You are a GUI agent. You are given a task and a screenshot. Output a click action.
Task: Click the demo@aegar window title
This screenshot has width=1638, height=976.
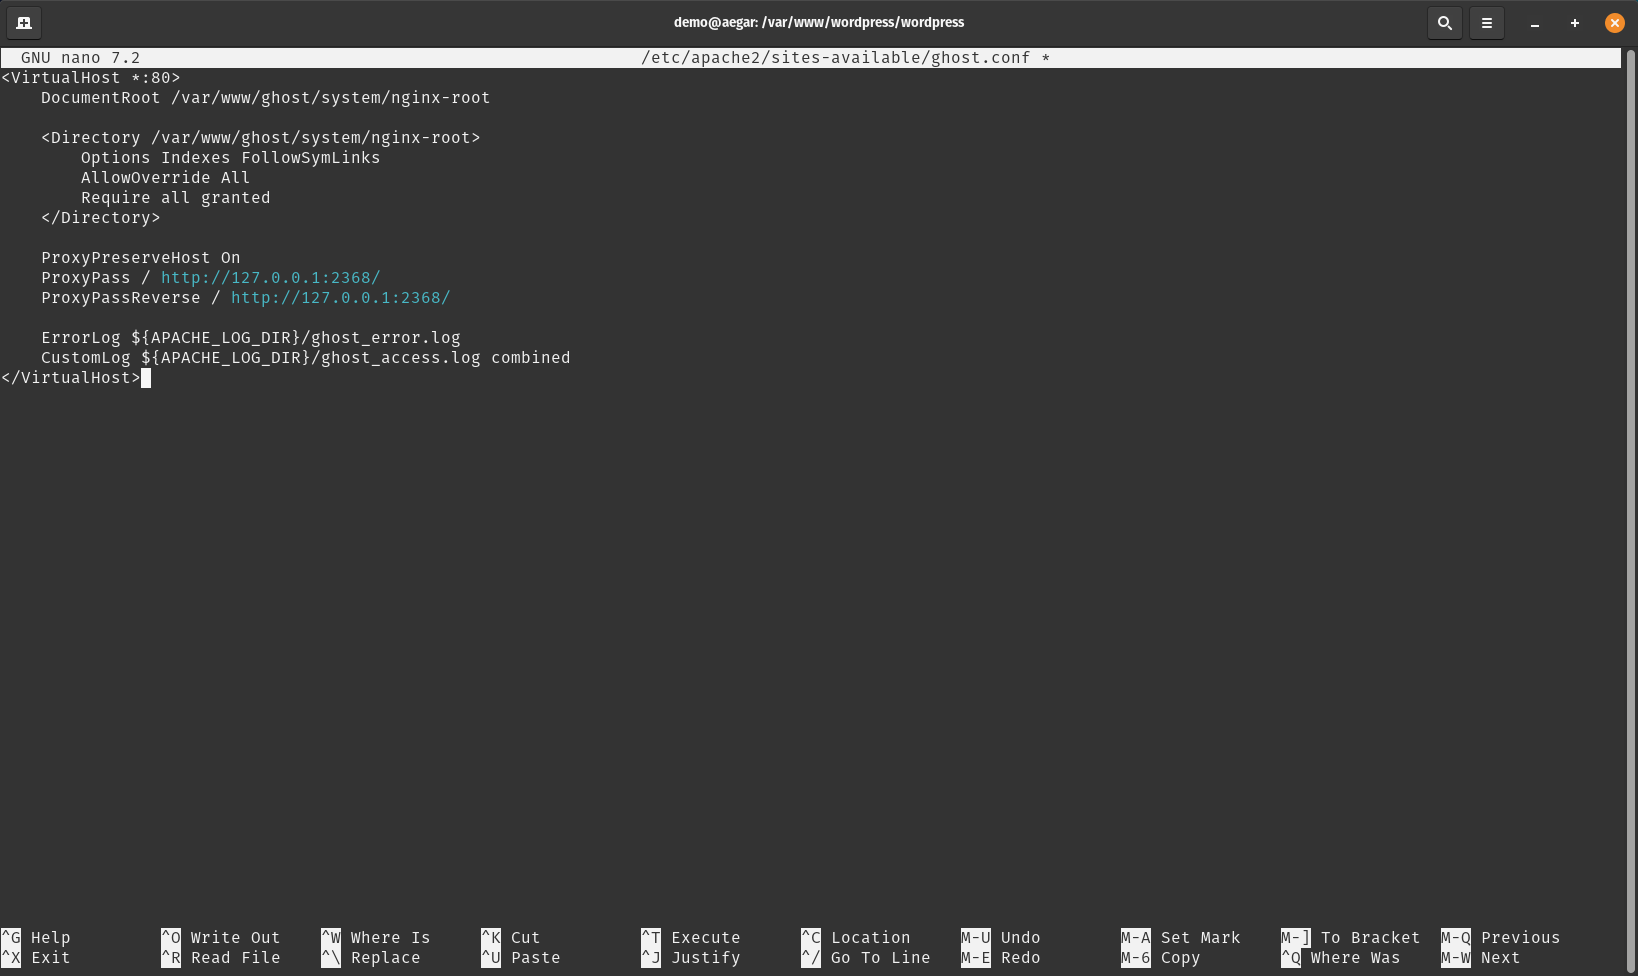tap(819, 22)
